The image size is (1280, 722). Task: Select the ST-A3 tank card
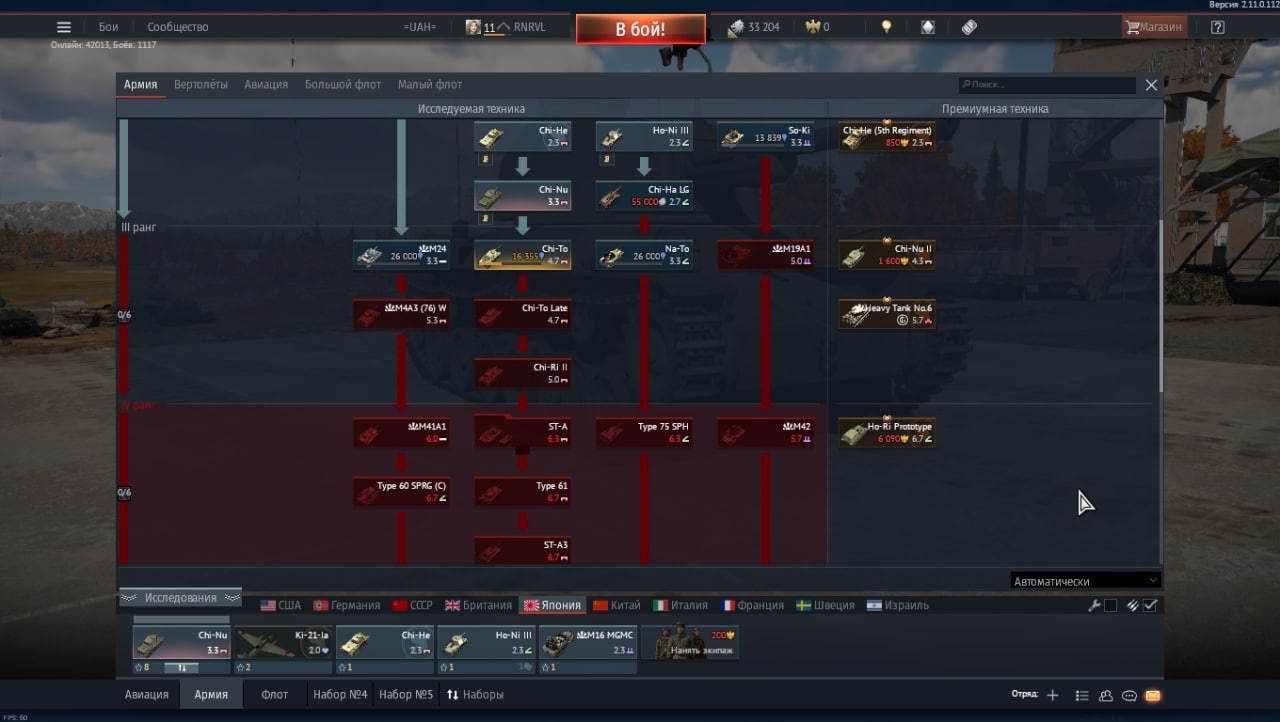522,550
